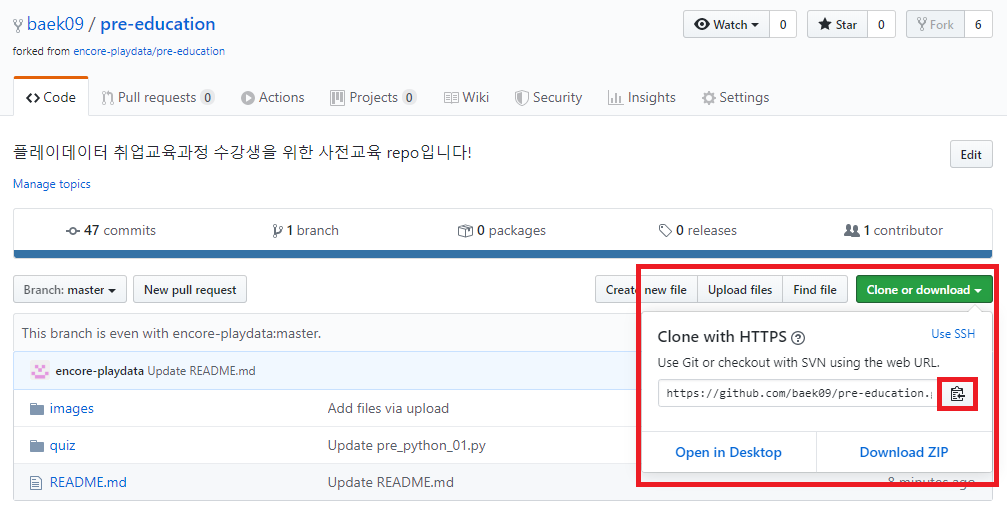Open the Wiki tab

click(466, 98)
